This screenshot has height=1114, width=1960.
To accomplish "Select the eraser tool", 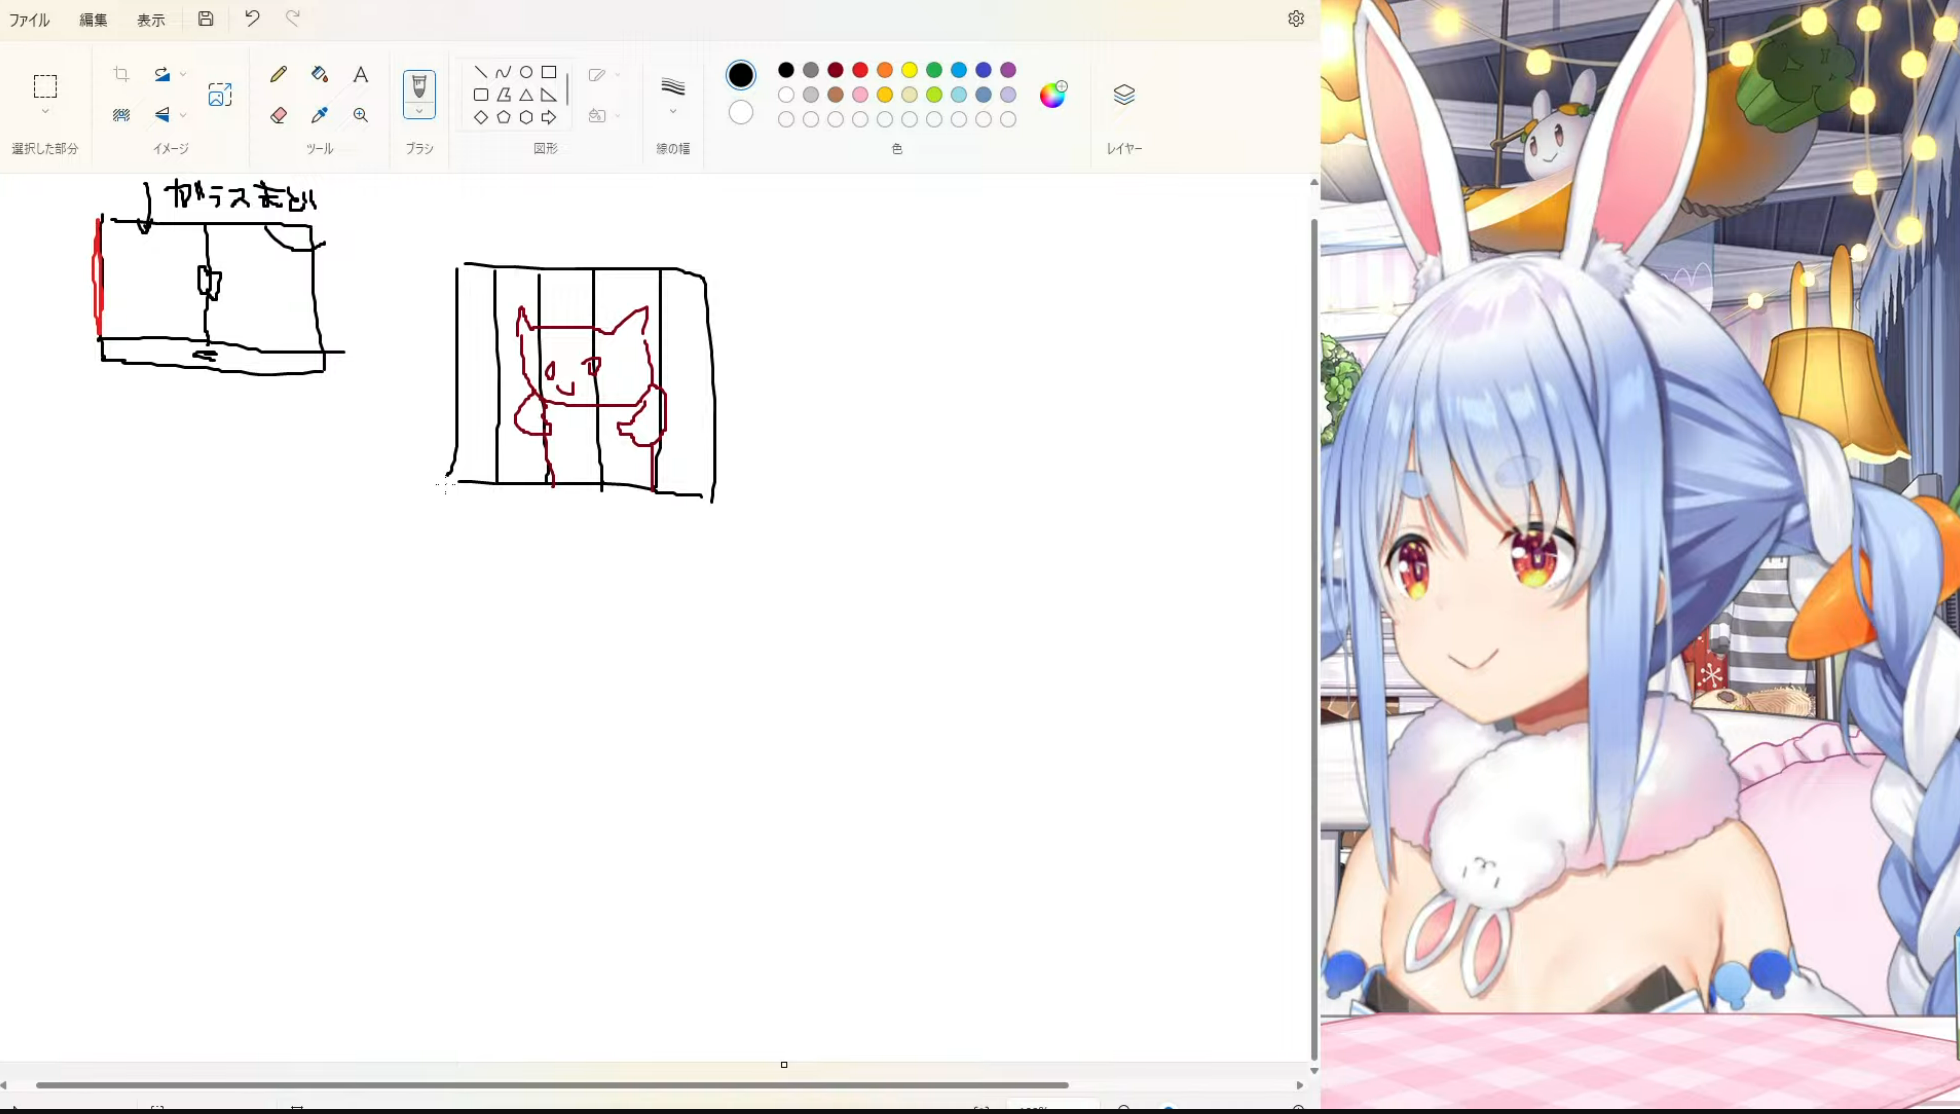I will point(279,115).
